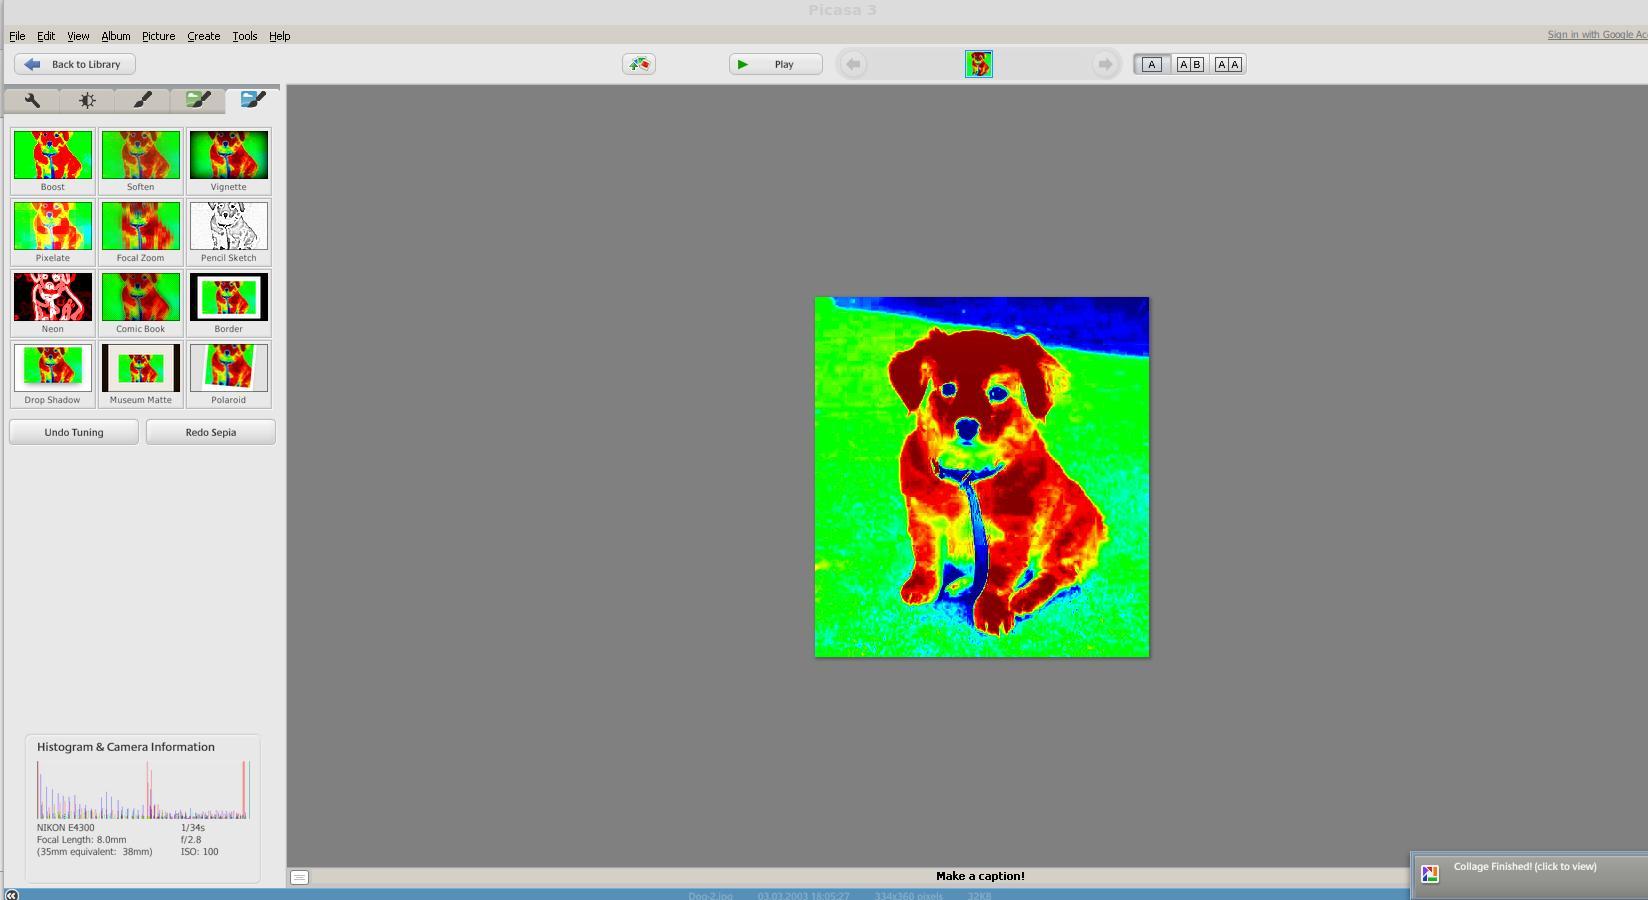
Task: Apply the Boost effect
Action: click(52, 155)
